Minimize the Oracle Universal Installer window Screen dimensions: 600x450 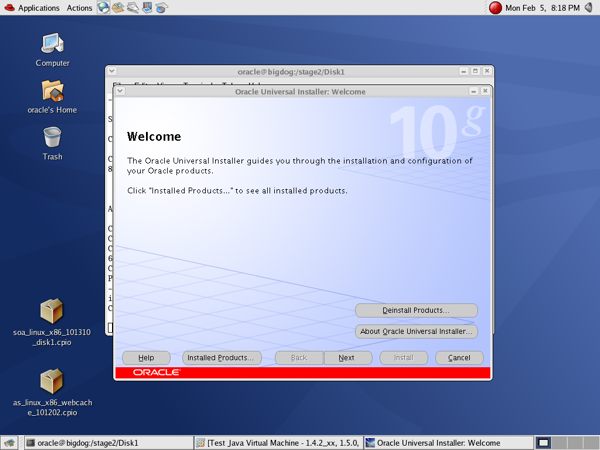pyautogui.click(x=474, y=91)
